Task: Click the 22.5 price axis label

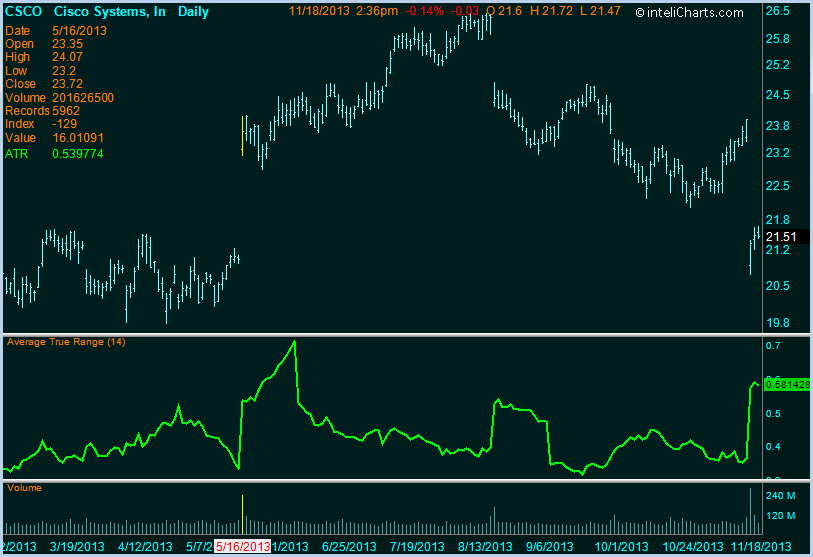Action: (778, 186)
